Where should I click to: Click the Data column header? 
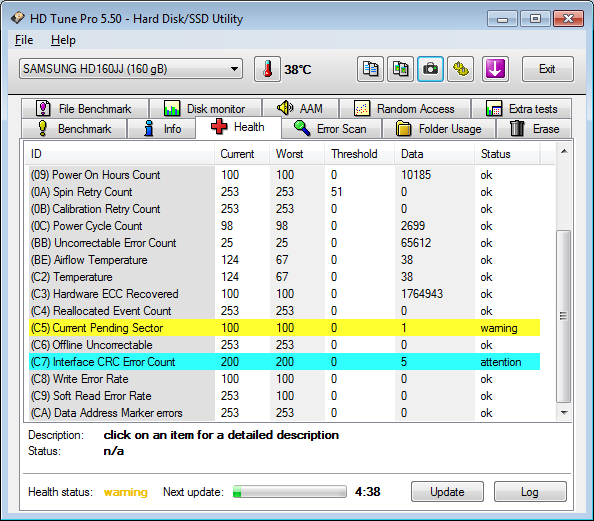click(x=435, y=154)
